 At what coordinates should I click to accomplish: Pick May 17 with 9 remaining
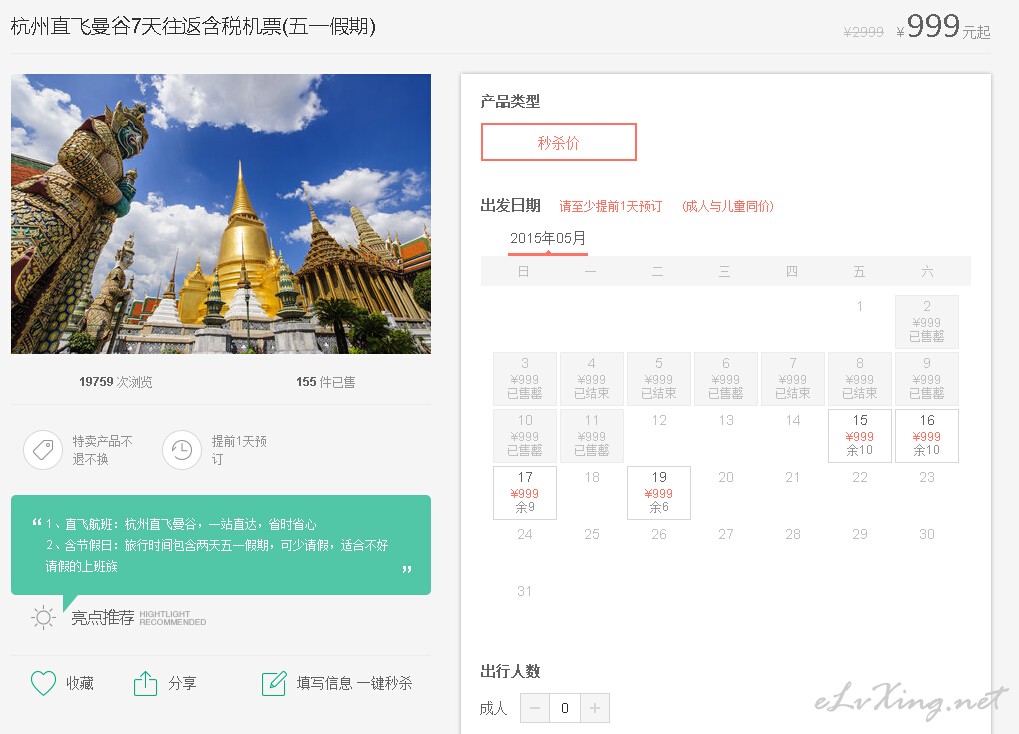(x=525, y=493)
